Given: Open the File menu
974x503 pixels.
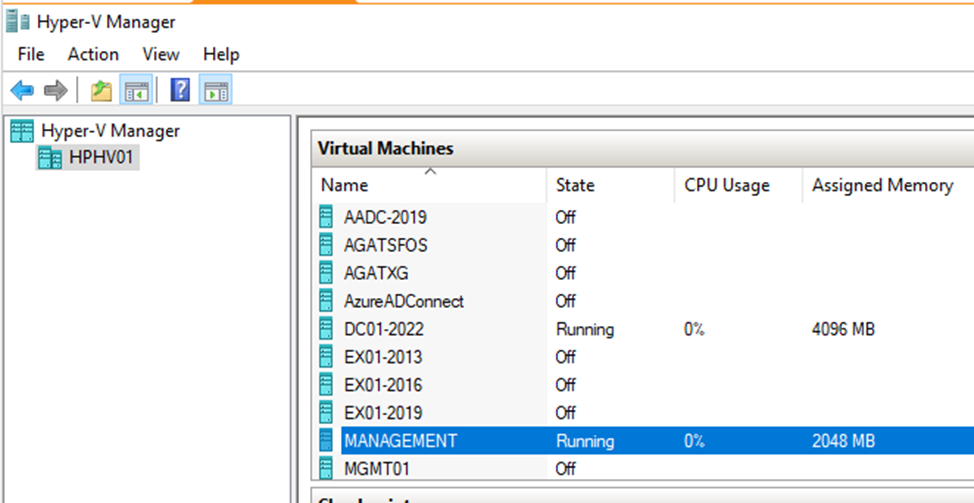Looking at the screenshot, I should (31, 55).
